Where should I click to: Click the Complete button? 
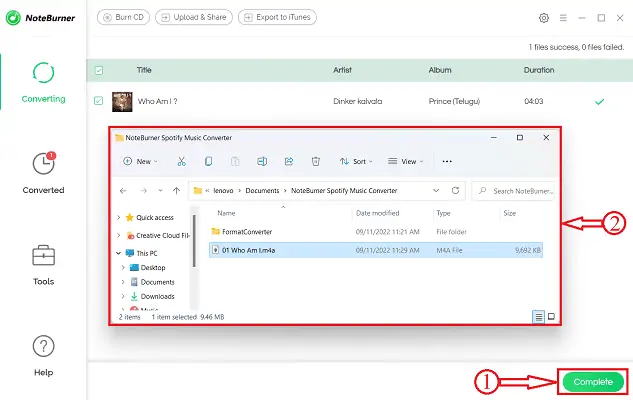click(593, 382)
